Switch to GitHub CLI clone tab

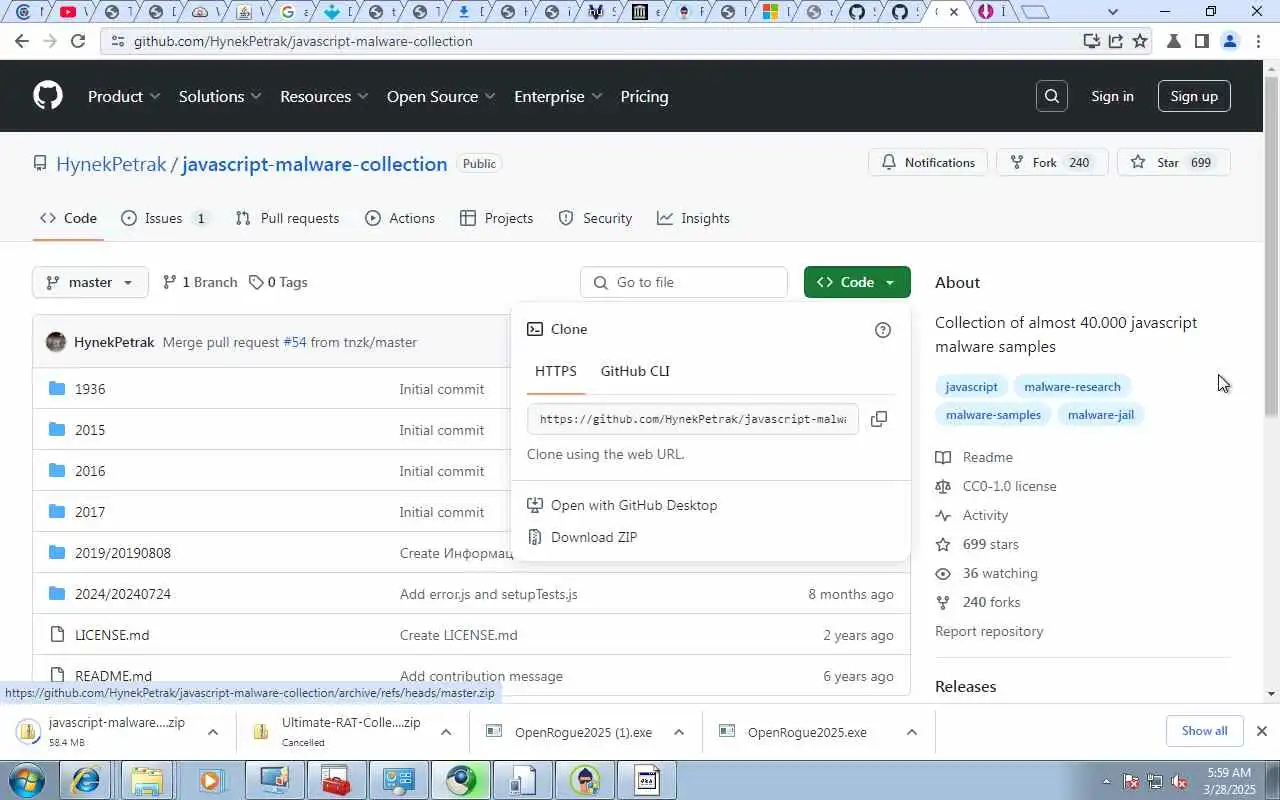635,371
